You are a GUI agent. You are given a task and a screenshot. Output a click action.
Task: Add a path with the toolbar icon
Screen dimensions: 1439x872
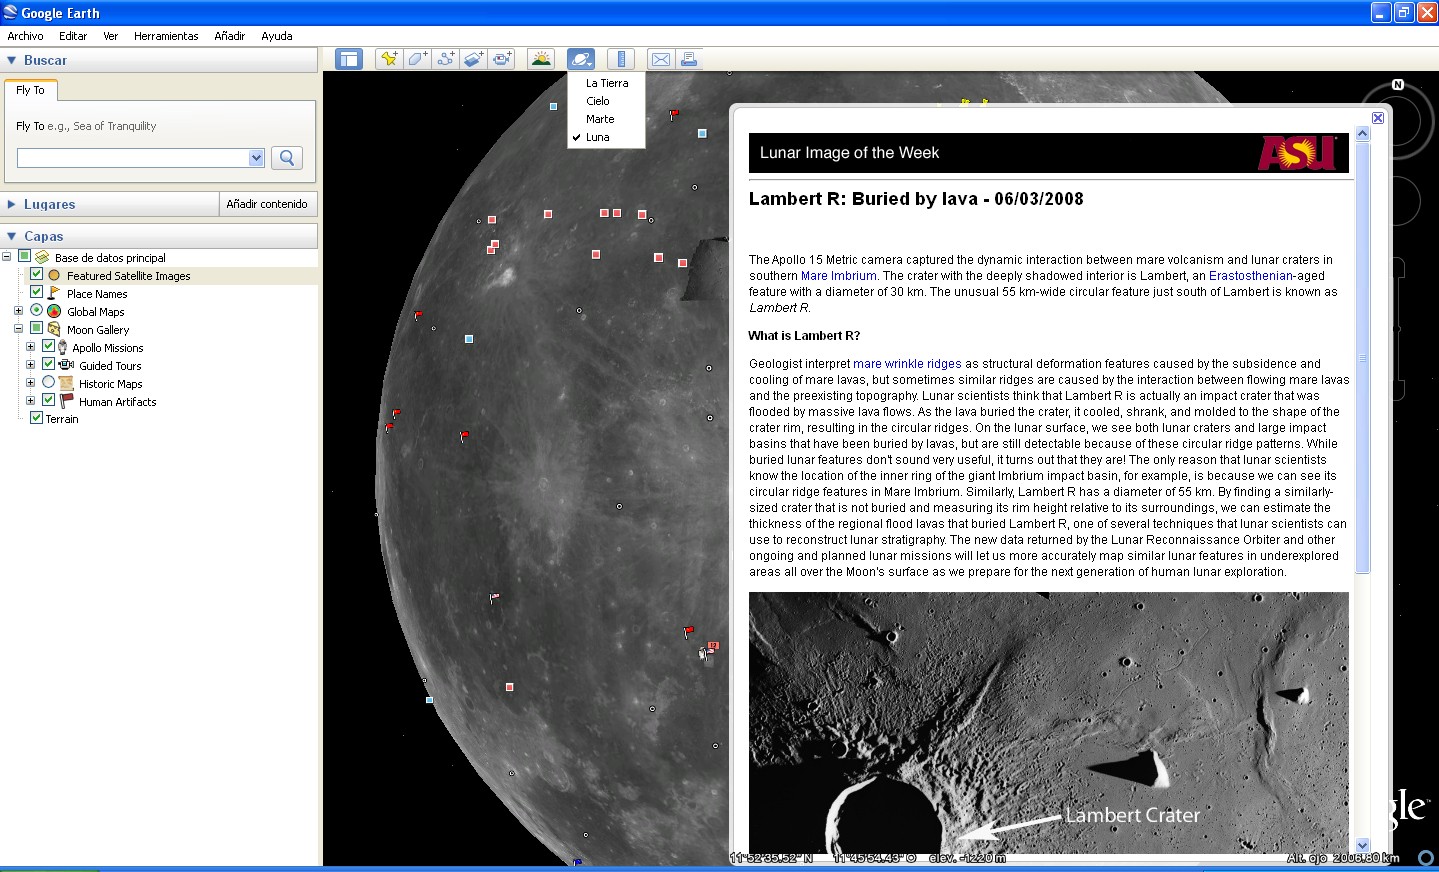tap(445, 59)
